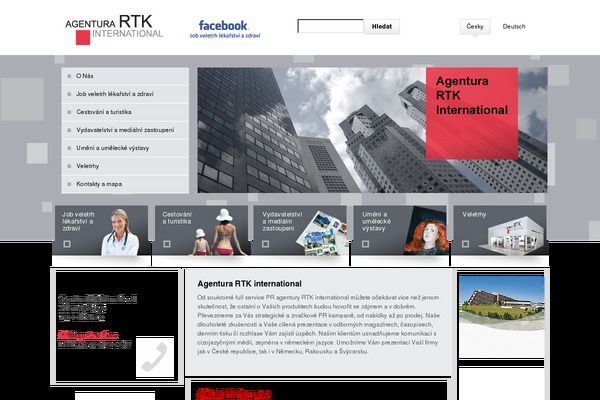Click the exhibition stand image on Veletrhy card
Screen dimensions: 600x400
(512, 236)
